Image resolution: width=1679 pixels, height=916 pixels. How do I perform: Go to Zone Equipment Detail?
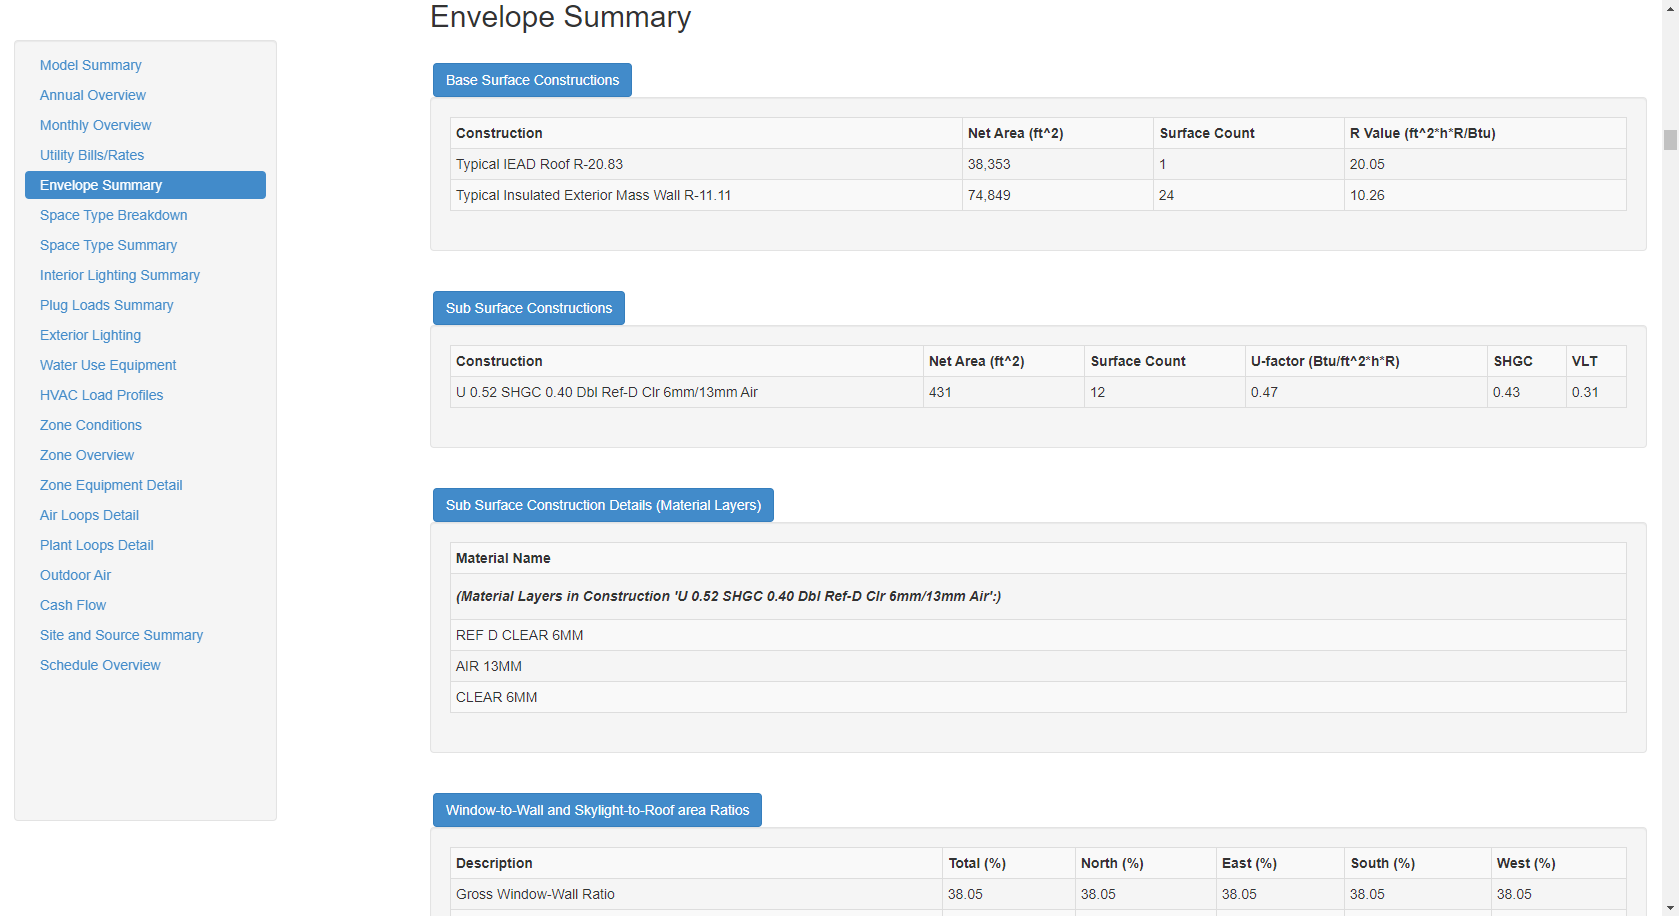tap(111, 485)
